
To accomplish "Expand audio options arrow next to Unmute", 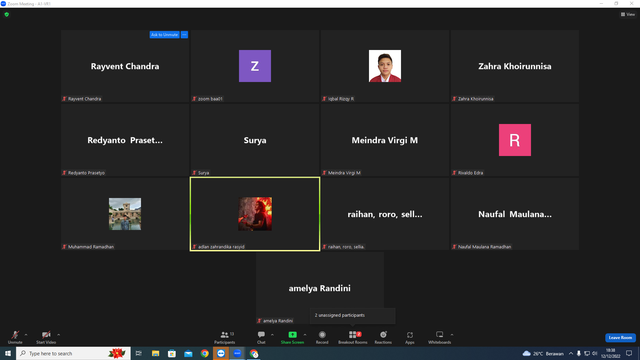I will tap(26, 335).
